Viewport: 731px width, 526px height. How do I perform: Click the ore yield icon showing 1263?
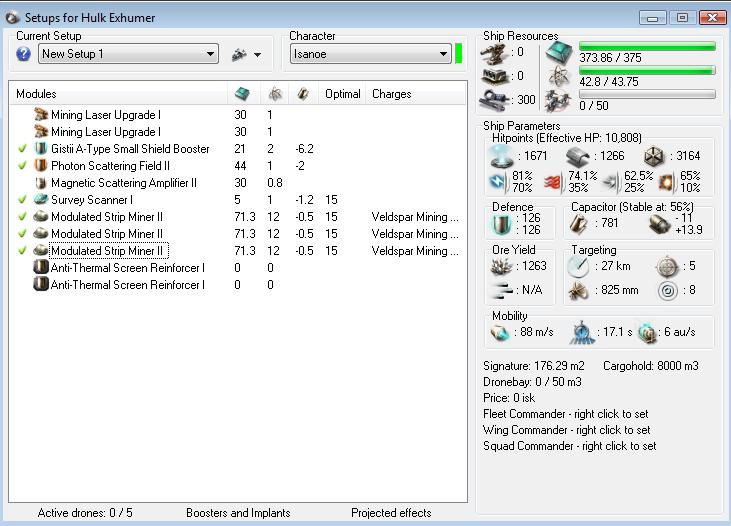[502, 267]
